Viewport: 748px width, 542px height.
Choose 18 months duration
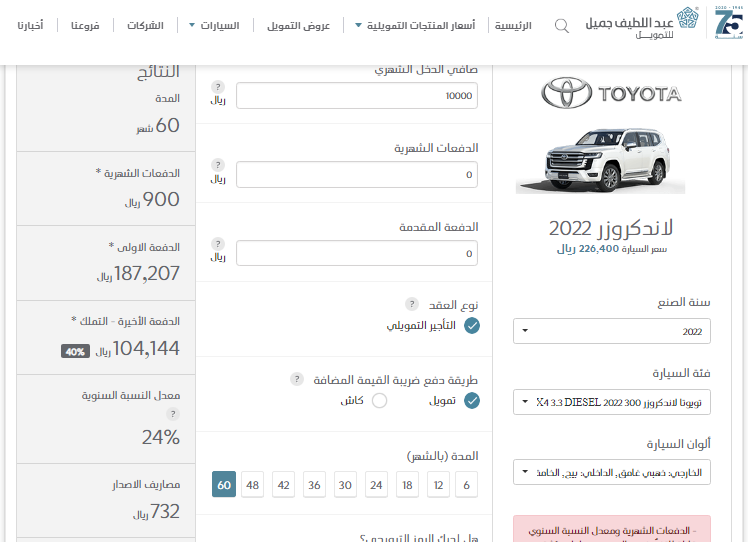coord(407,485)
